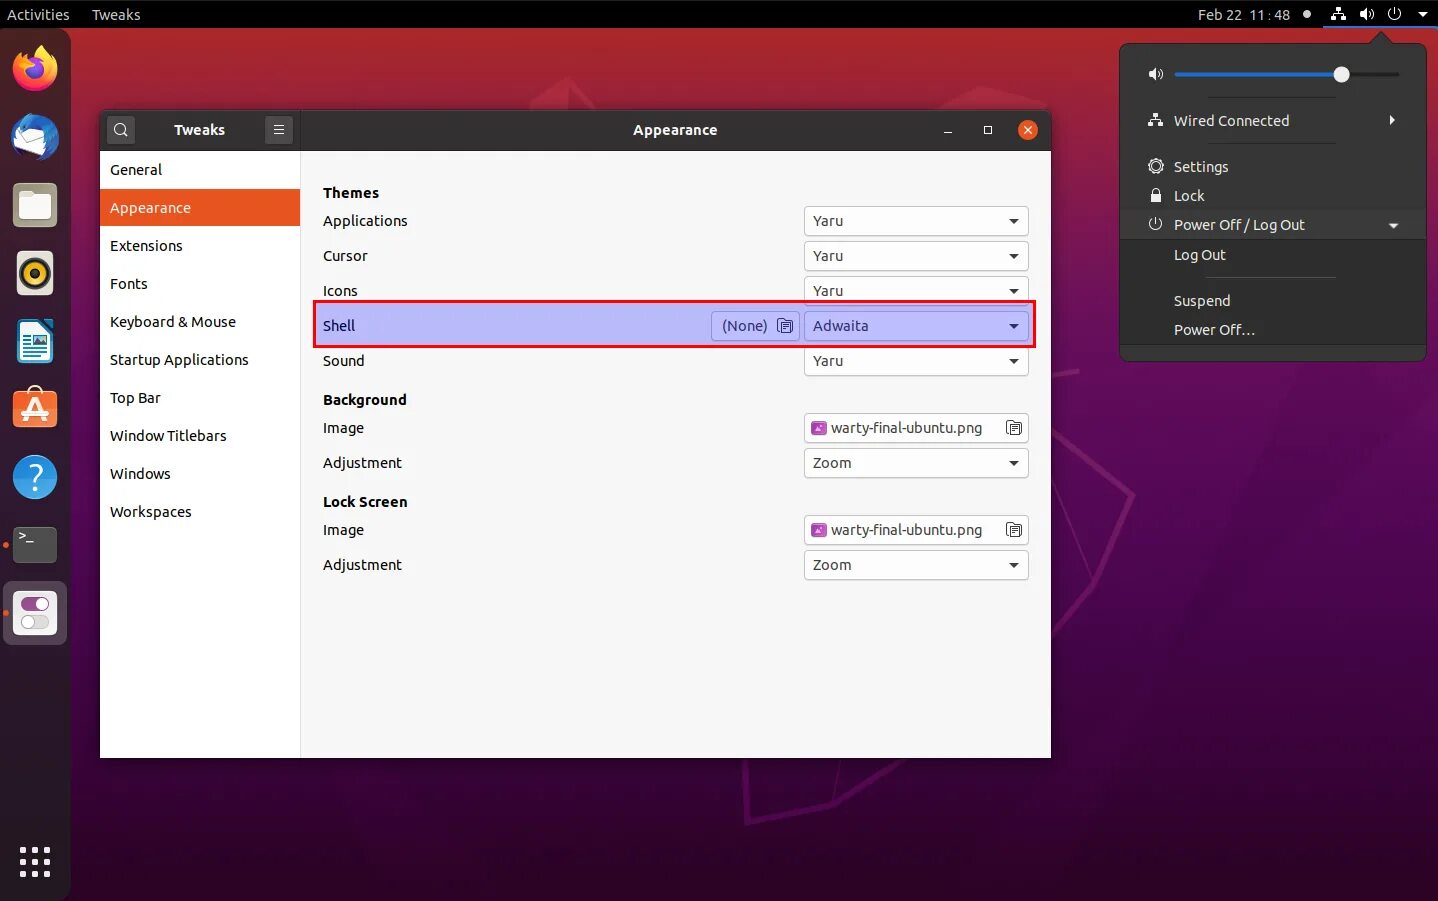Open Window Titlebars section
The image size is (1438, 901).
coord(200,436)
